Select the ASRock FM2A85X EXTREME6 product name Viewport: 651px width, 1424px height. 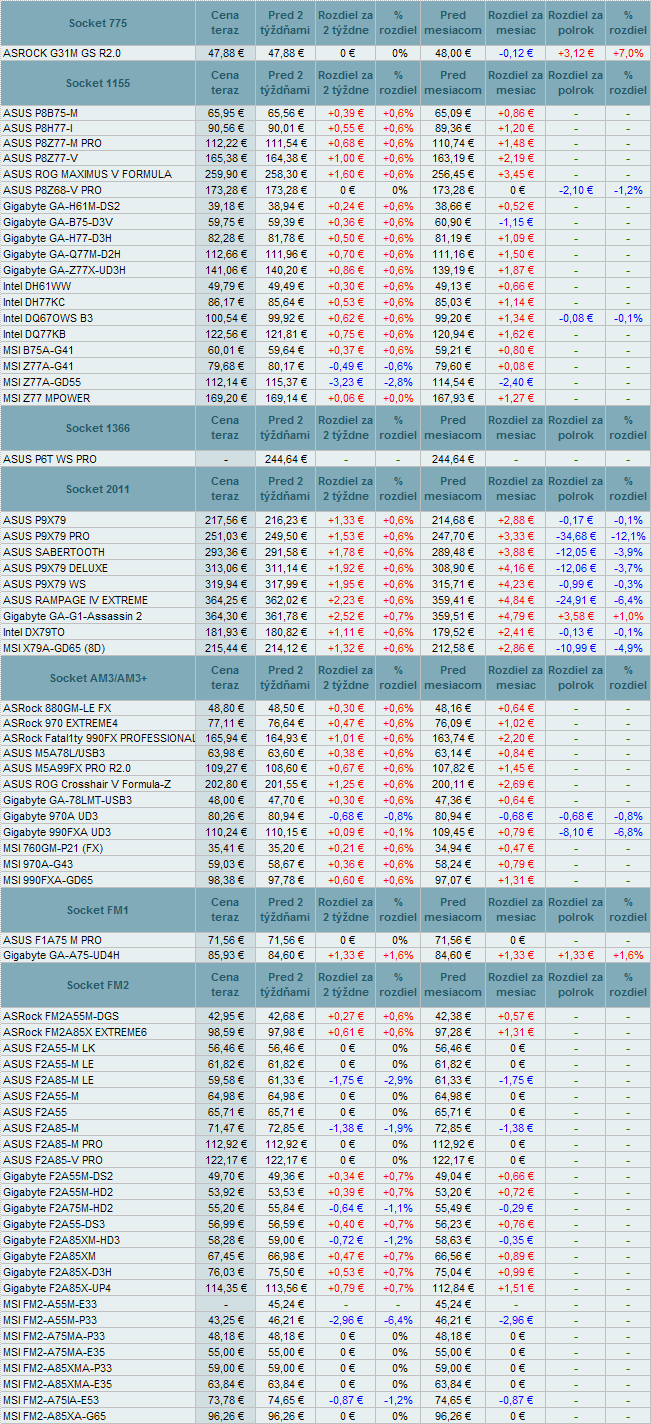click(x=75, y=1032)
